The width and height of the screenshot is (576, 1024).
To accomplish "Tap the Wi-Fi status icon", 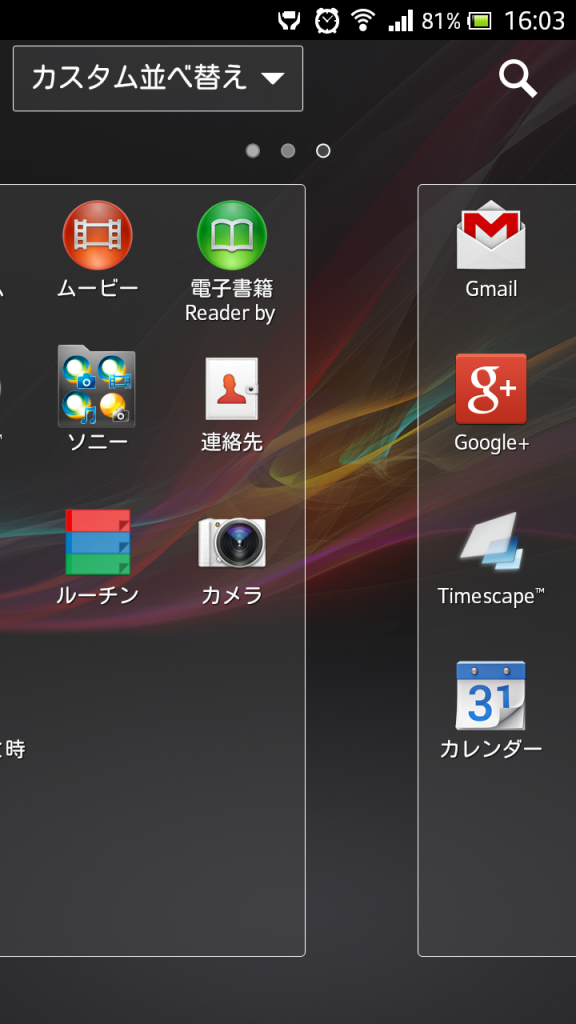I will pyautogui.click(x=362, y=20).
